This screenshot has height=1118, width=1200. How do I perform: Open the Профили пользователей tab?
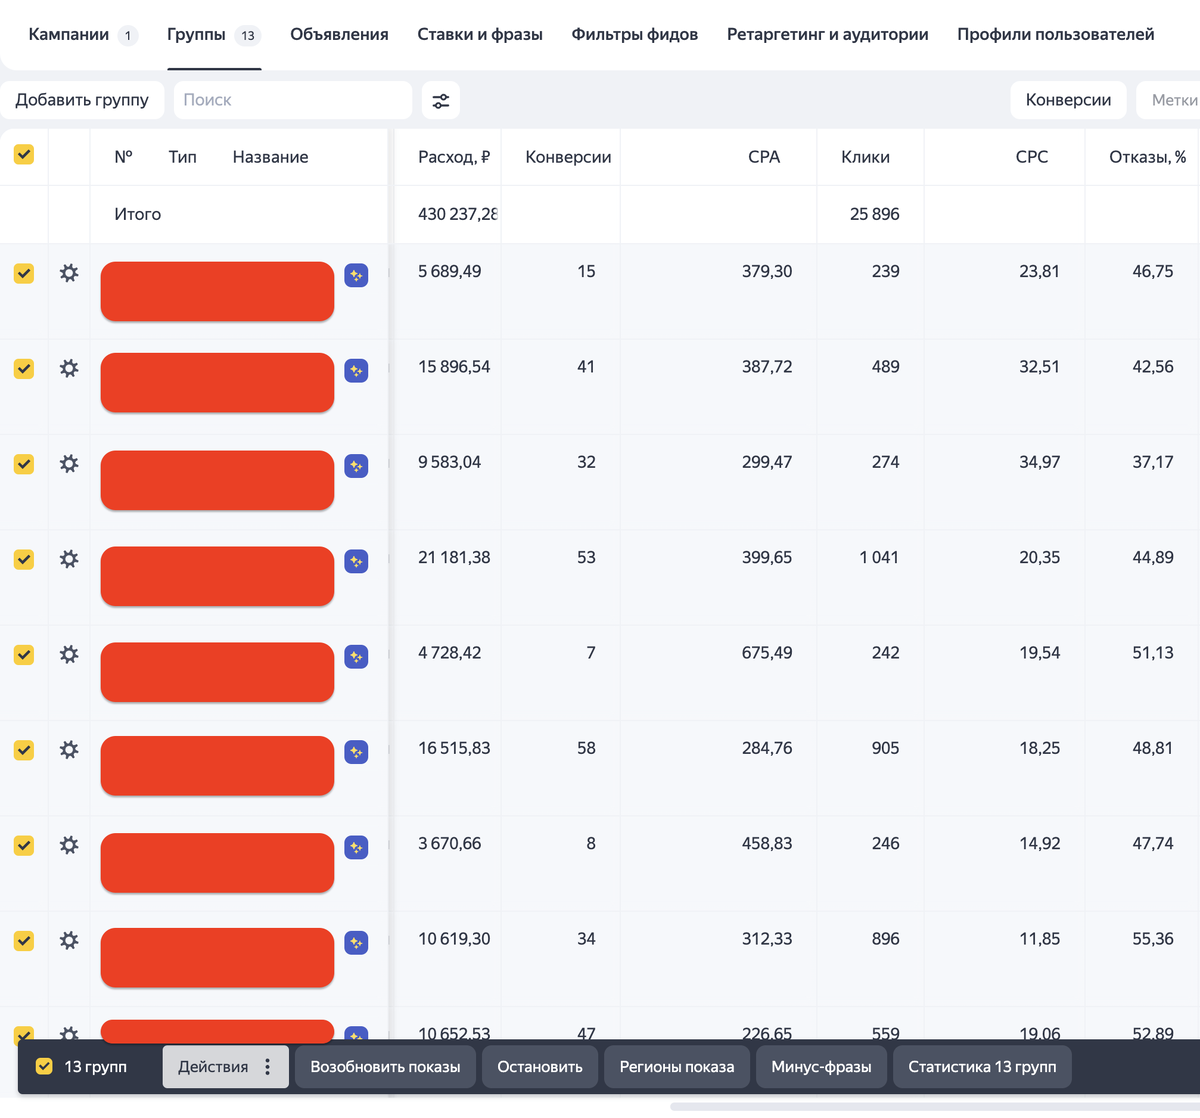(x=1056, y=35)
